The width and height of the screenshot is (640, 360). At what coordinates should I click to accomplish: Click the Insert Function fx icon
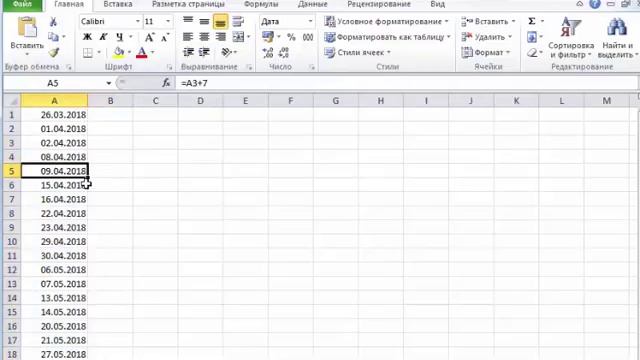166,83
